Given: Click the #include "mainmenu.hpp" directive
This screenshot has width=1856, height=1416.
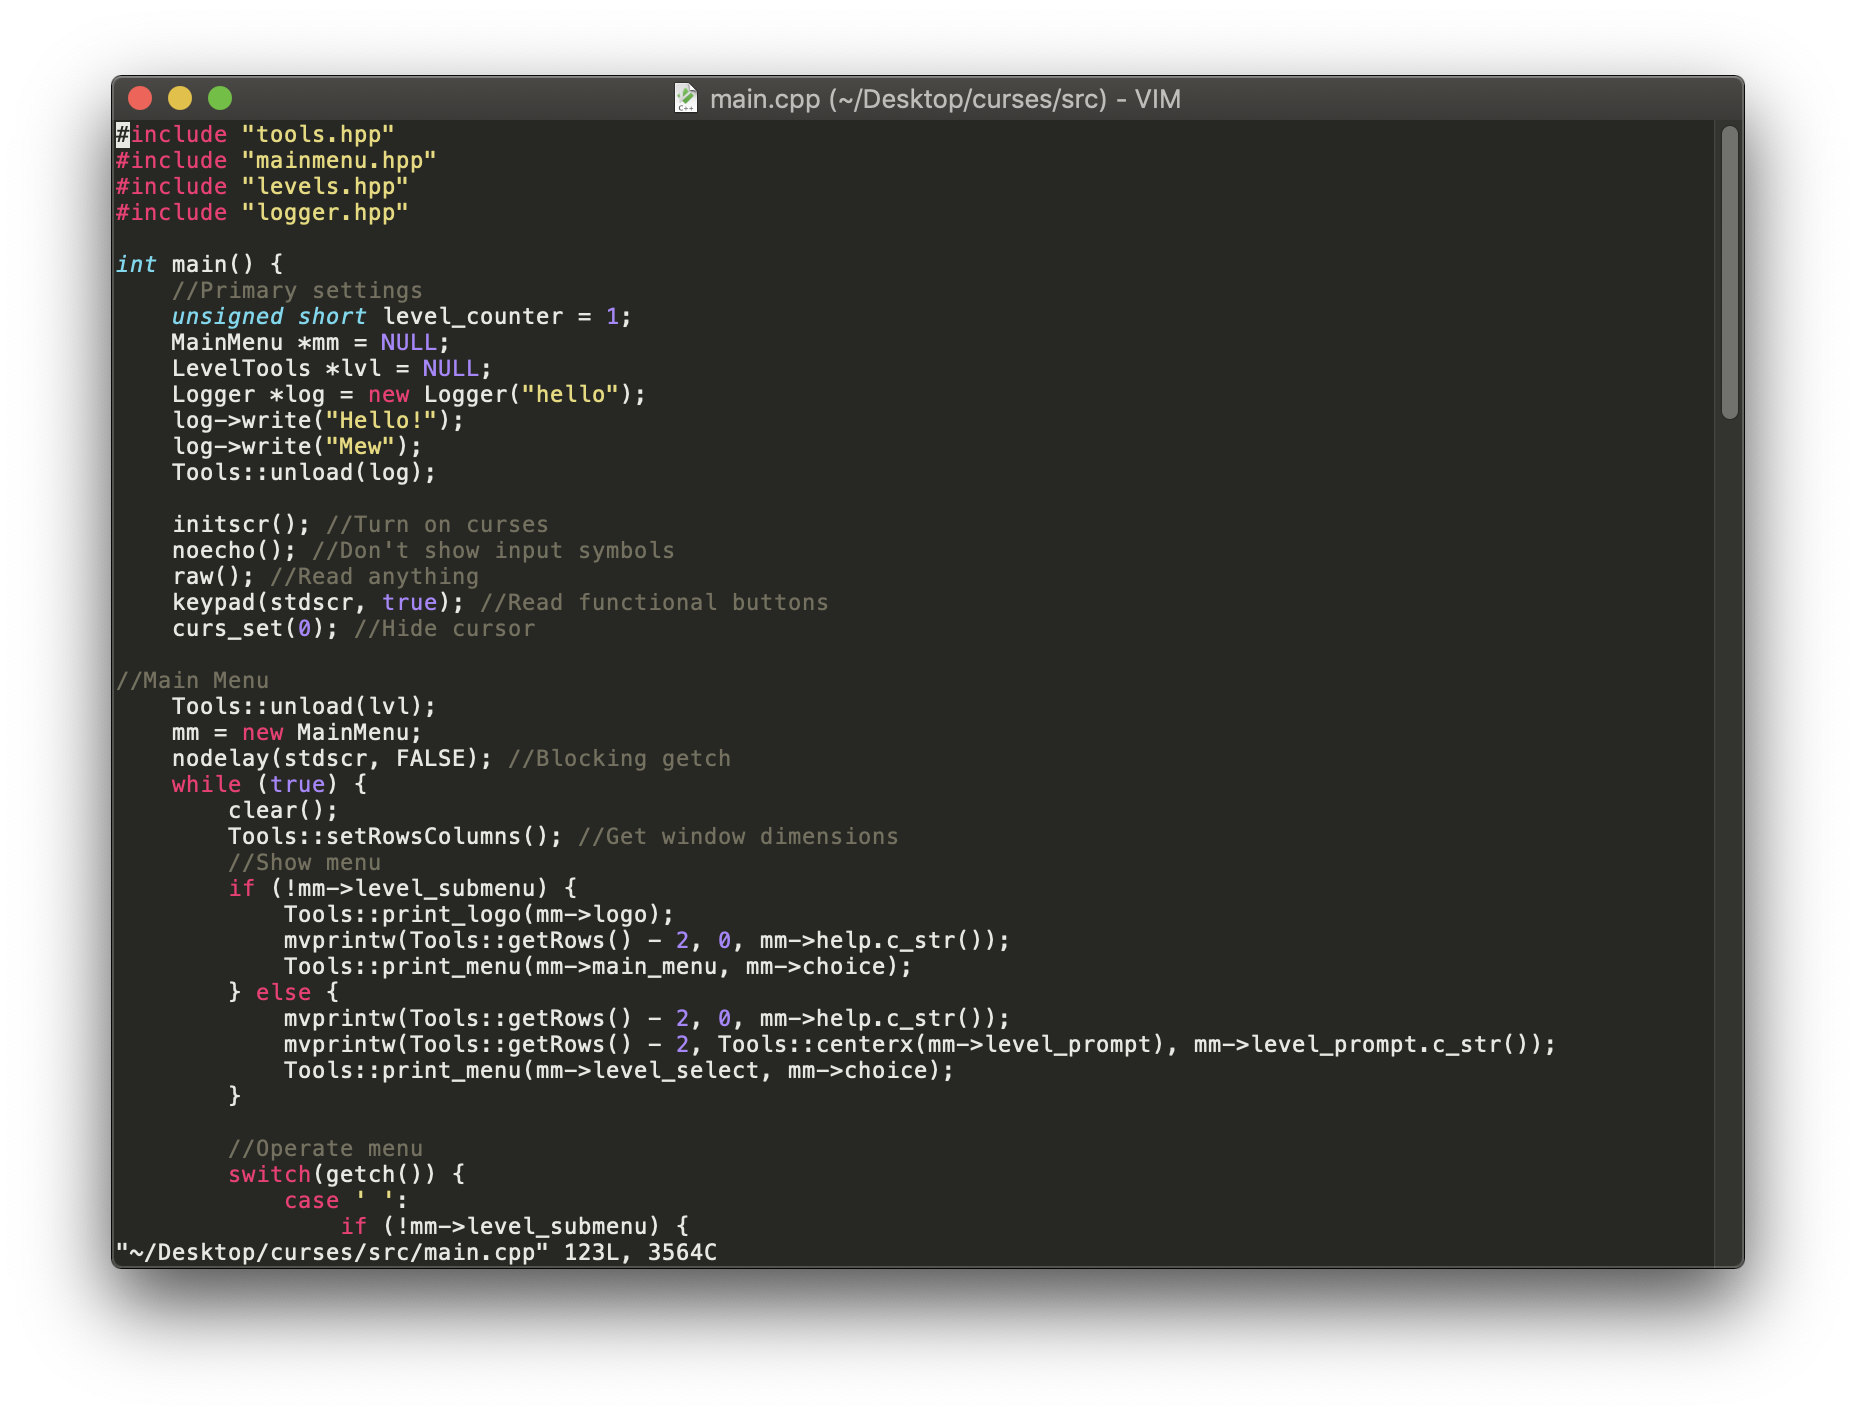Looking at the screenshot, I should 276,160.
